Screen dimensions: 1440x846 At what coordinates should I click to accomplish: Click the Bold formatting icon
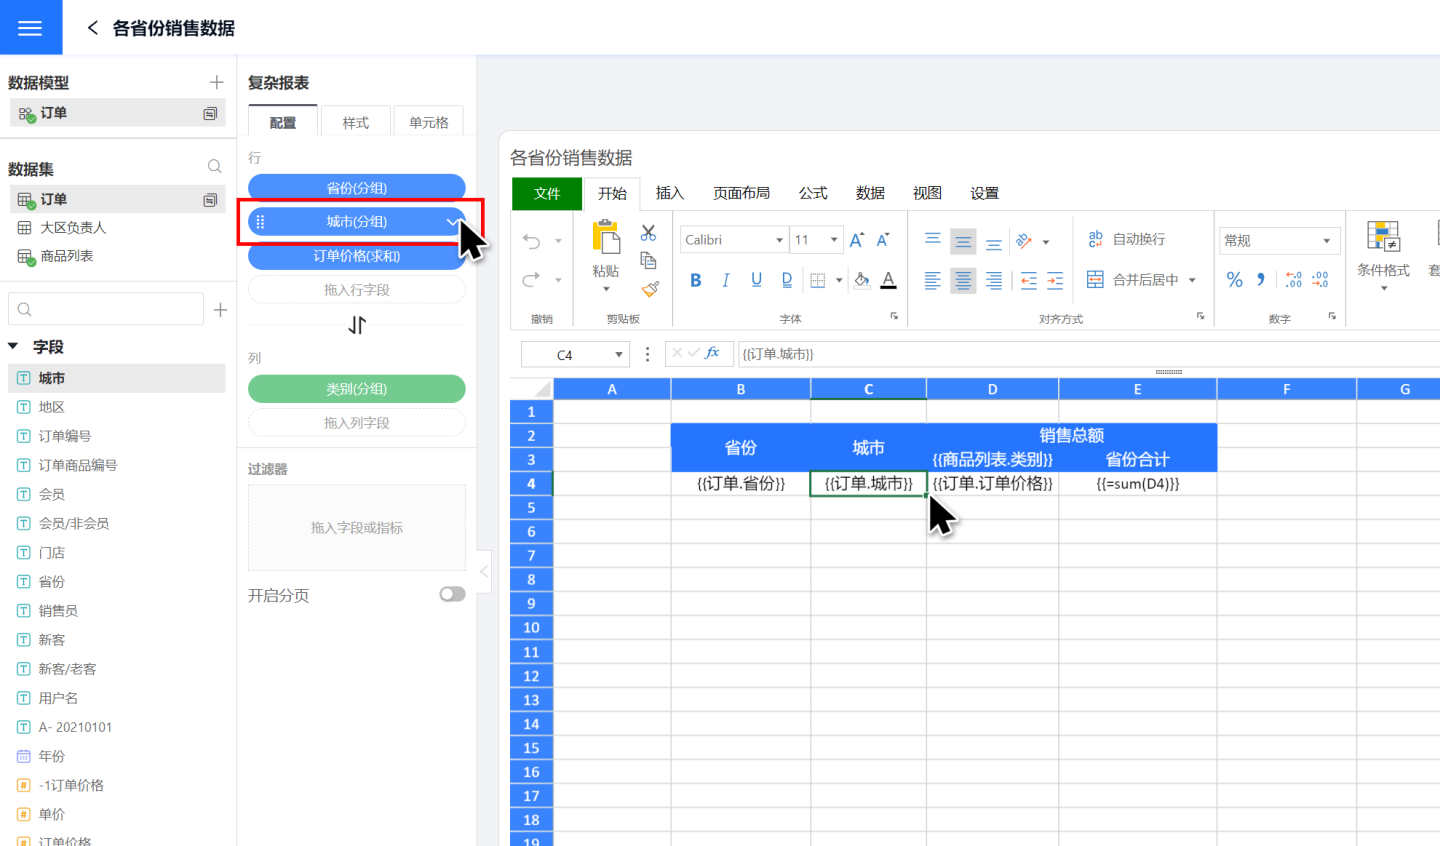[695, 280]
